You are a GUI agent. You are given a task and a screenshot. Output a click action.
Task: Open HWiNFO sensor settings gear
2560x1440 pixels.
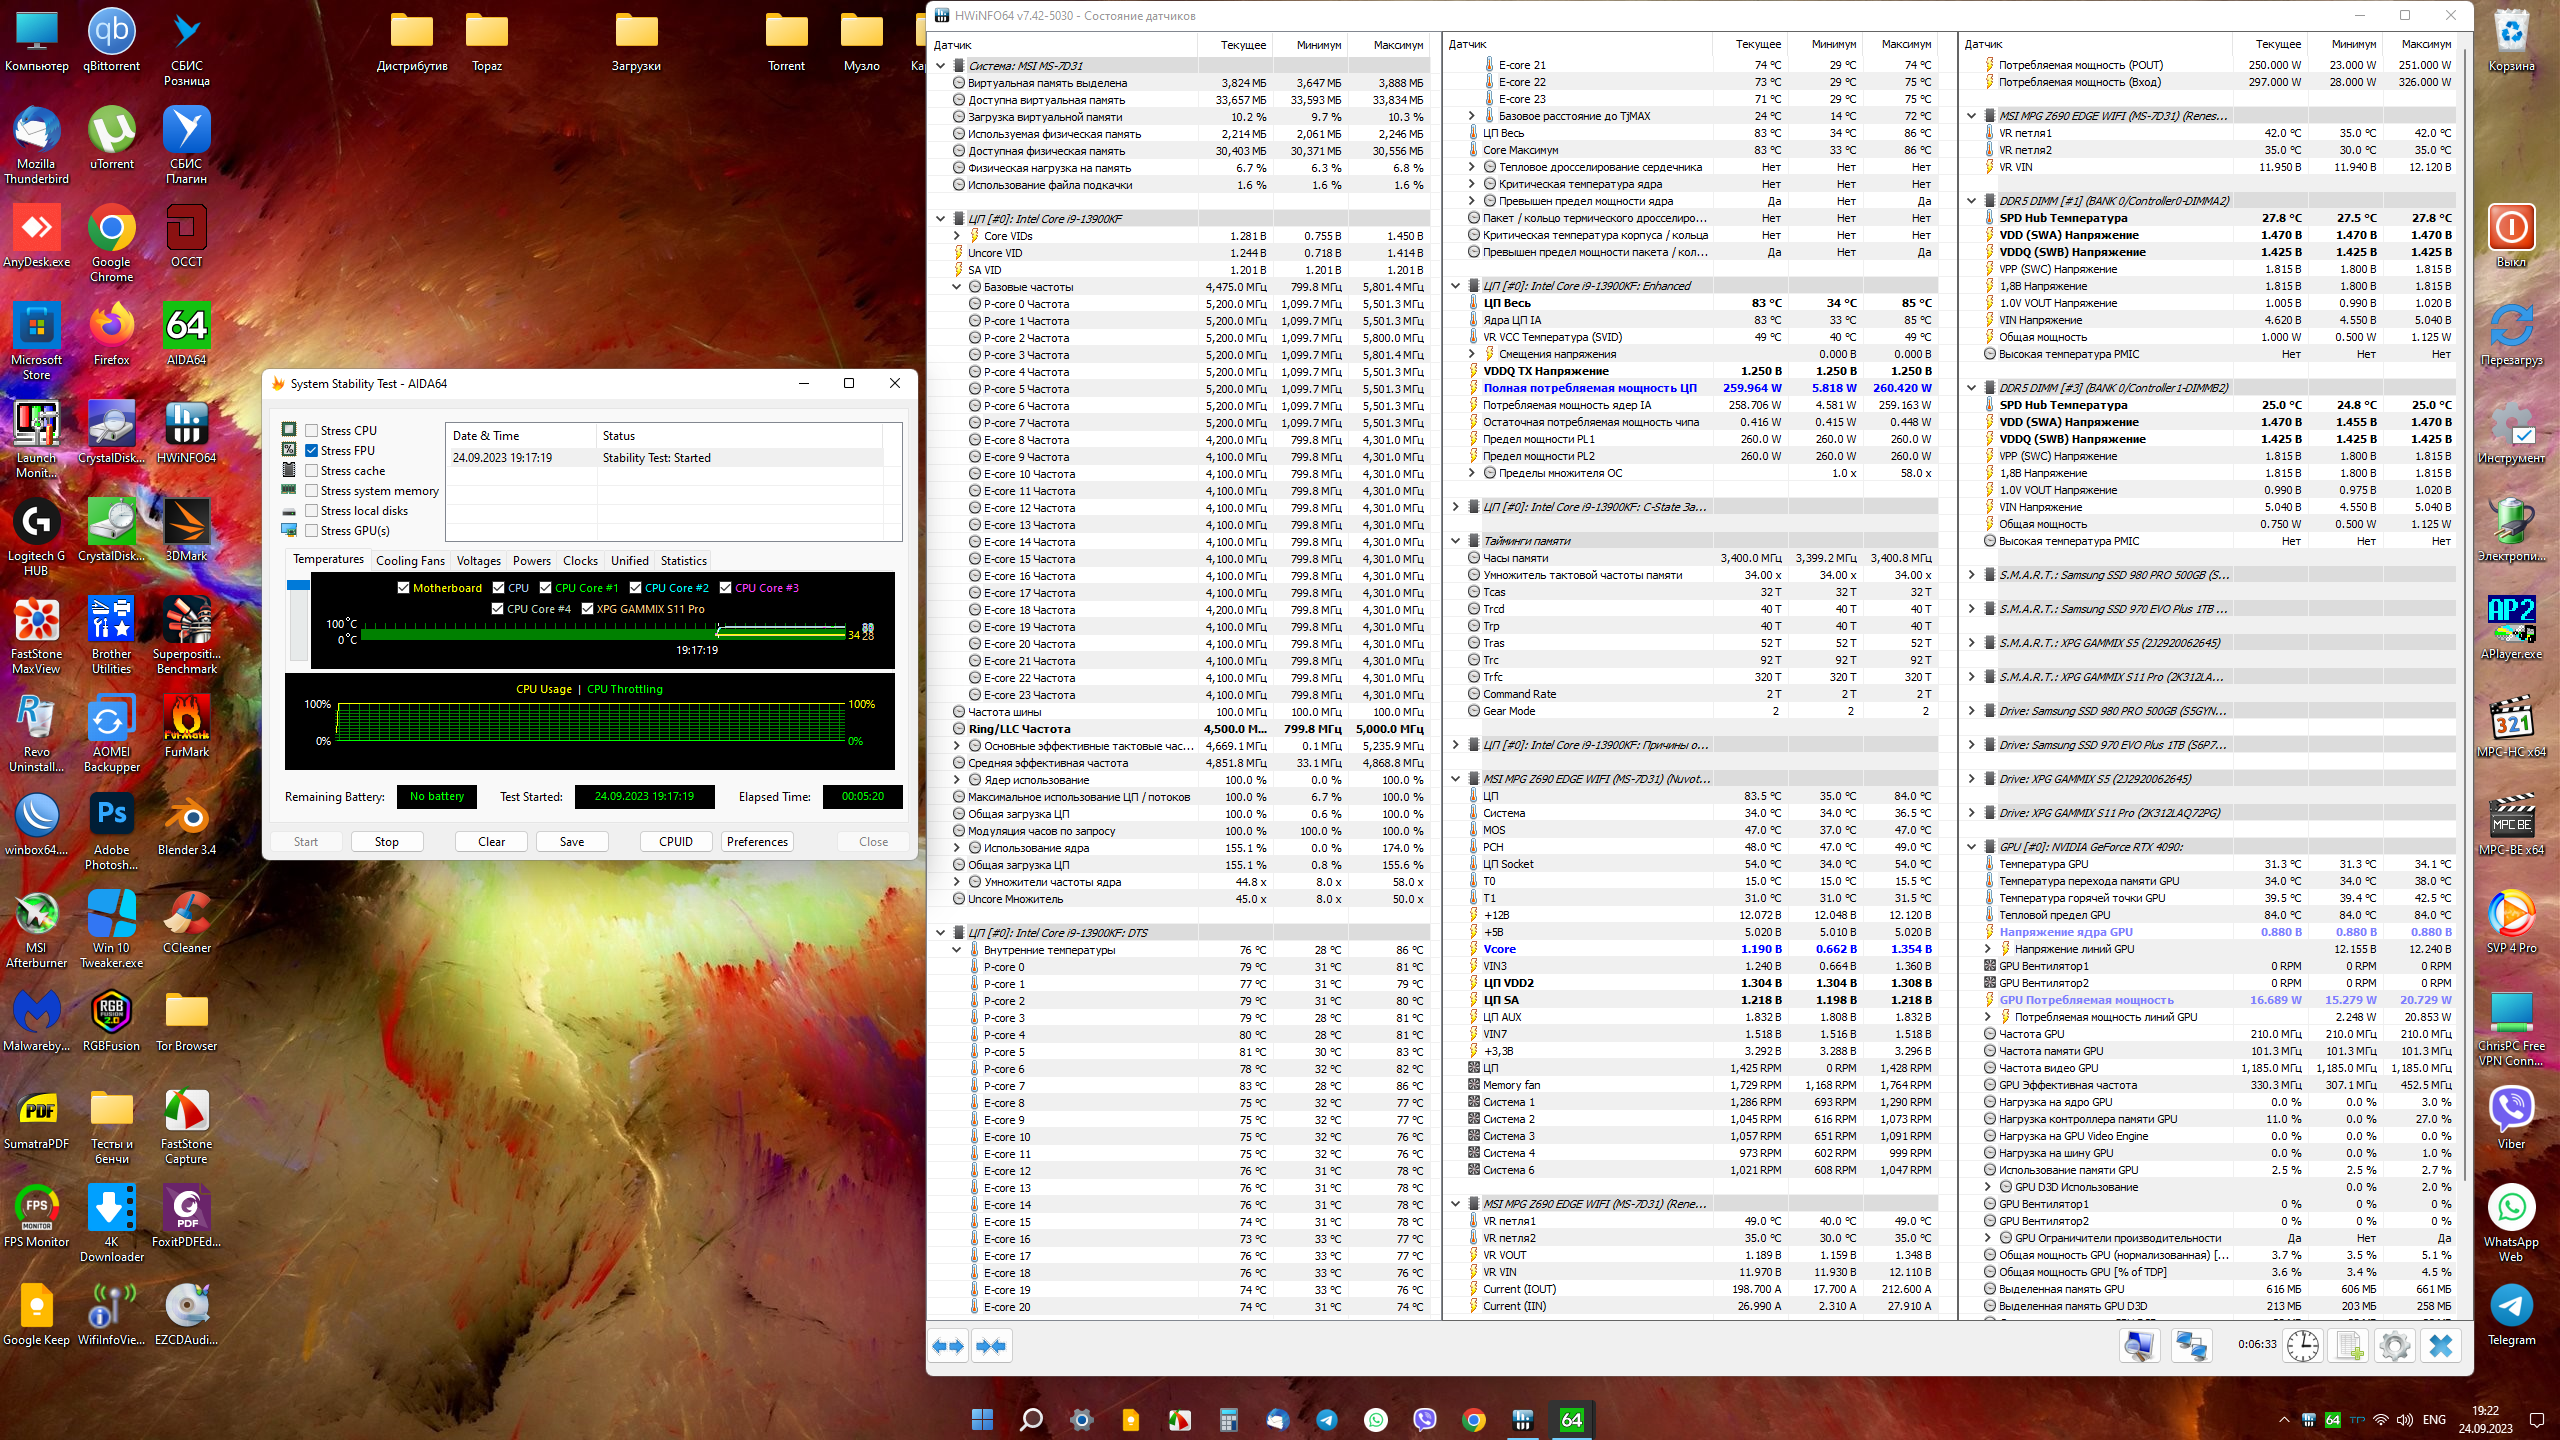click(x=2395, y=1346)
